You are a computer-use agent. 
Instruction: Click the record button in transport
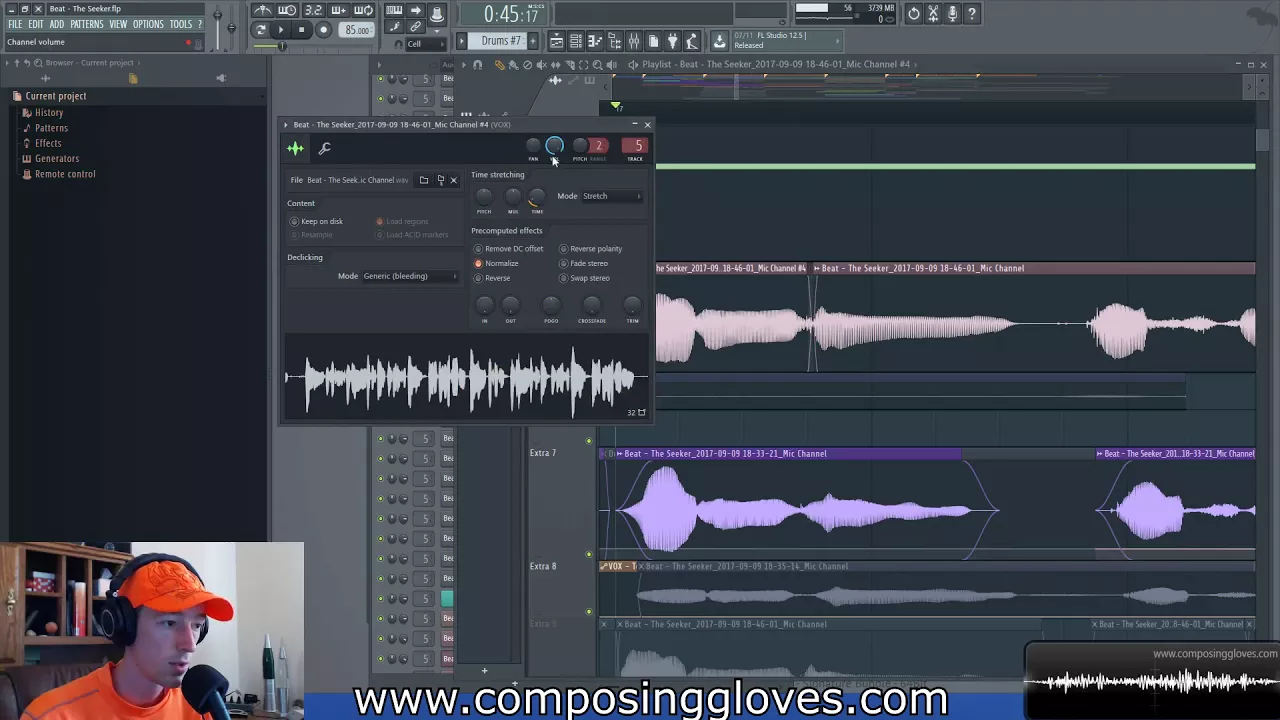pyautogui.click(x=324, y=29)
